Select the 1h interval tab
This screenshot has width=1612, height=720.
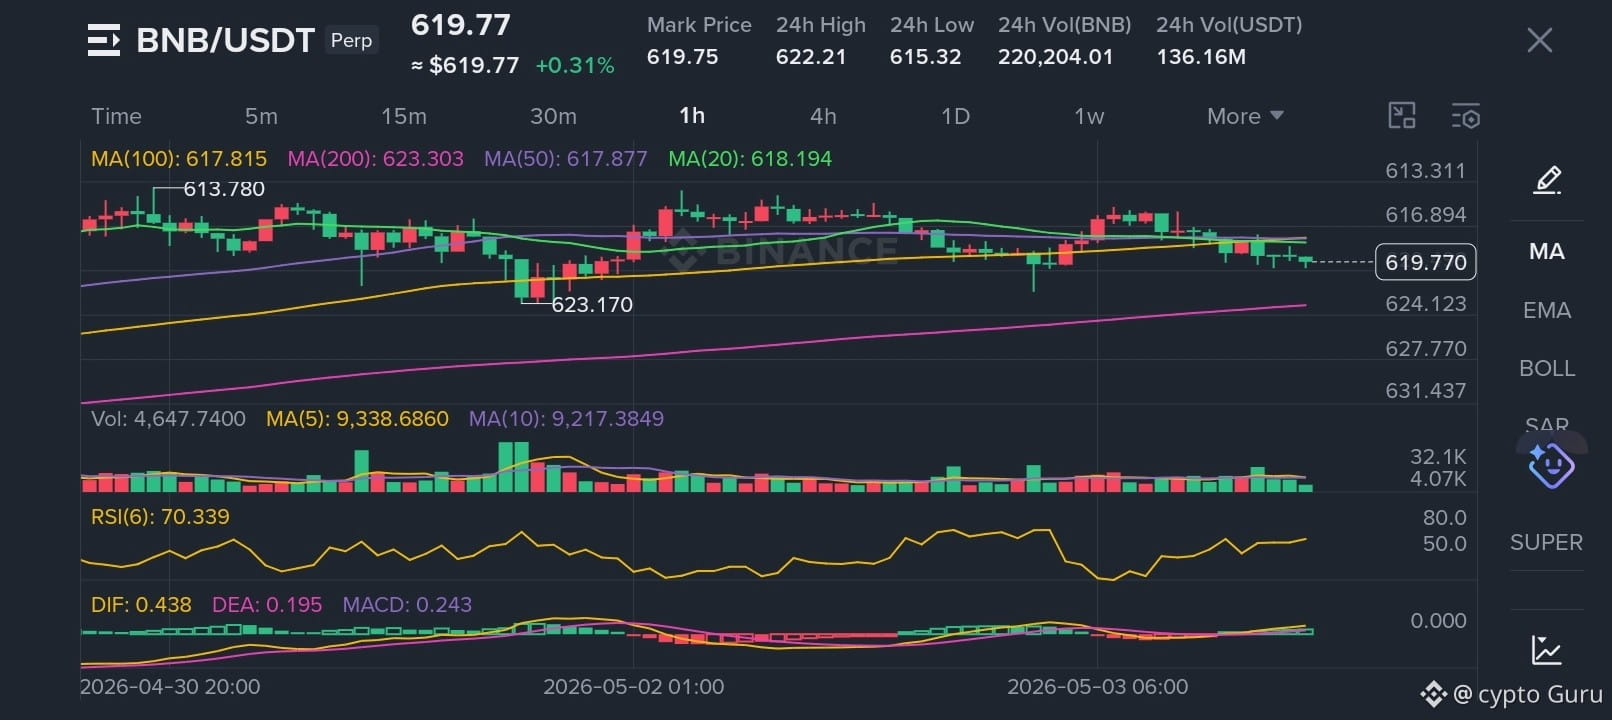[x=692, y=116]
